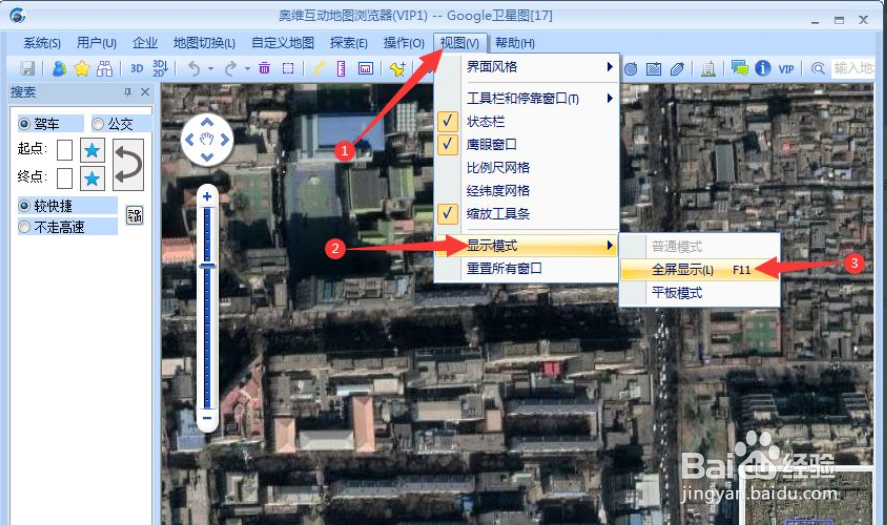Click the draw circle shape icon
The image size is (887, 525).
630,68
